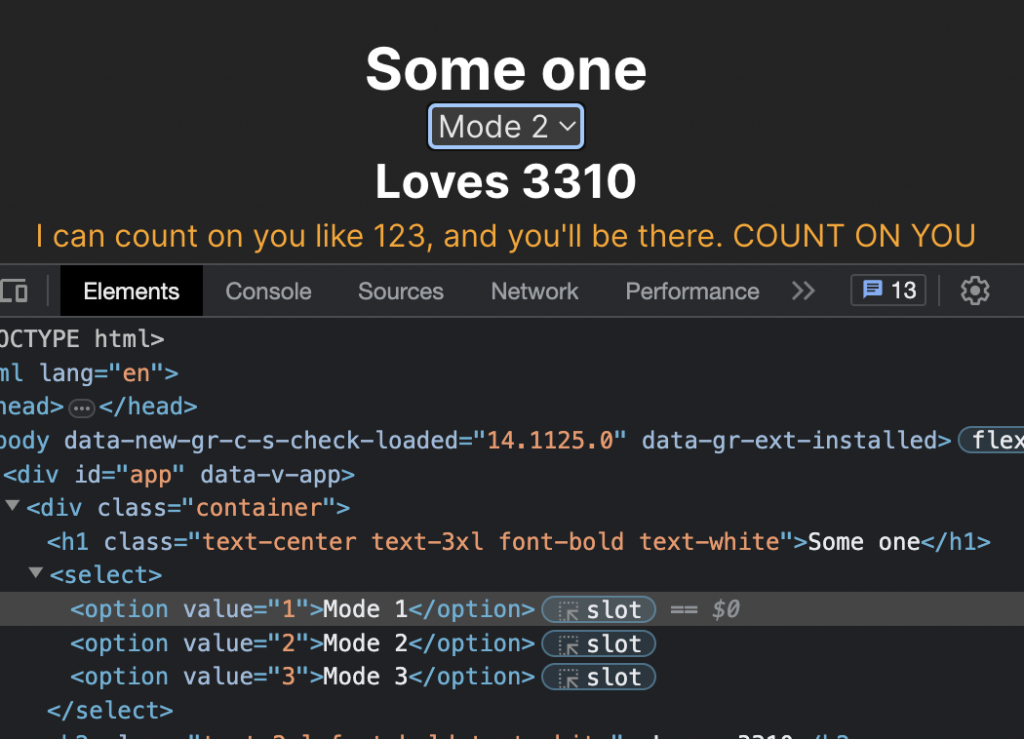Select the body data-new-gr row
The image size is (1024, 739).
point(512,440)
